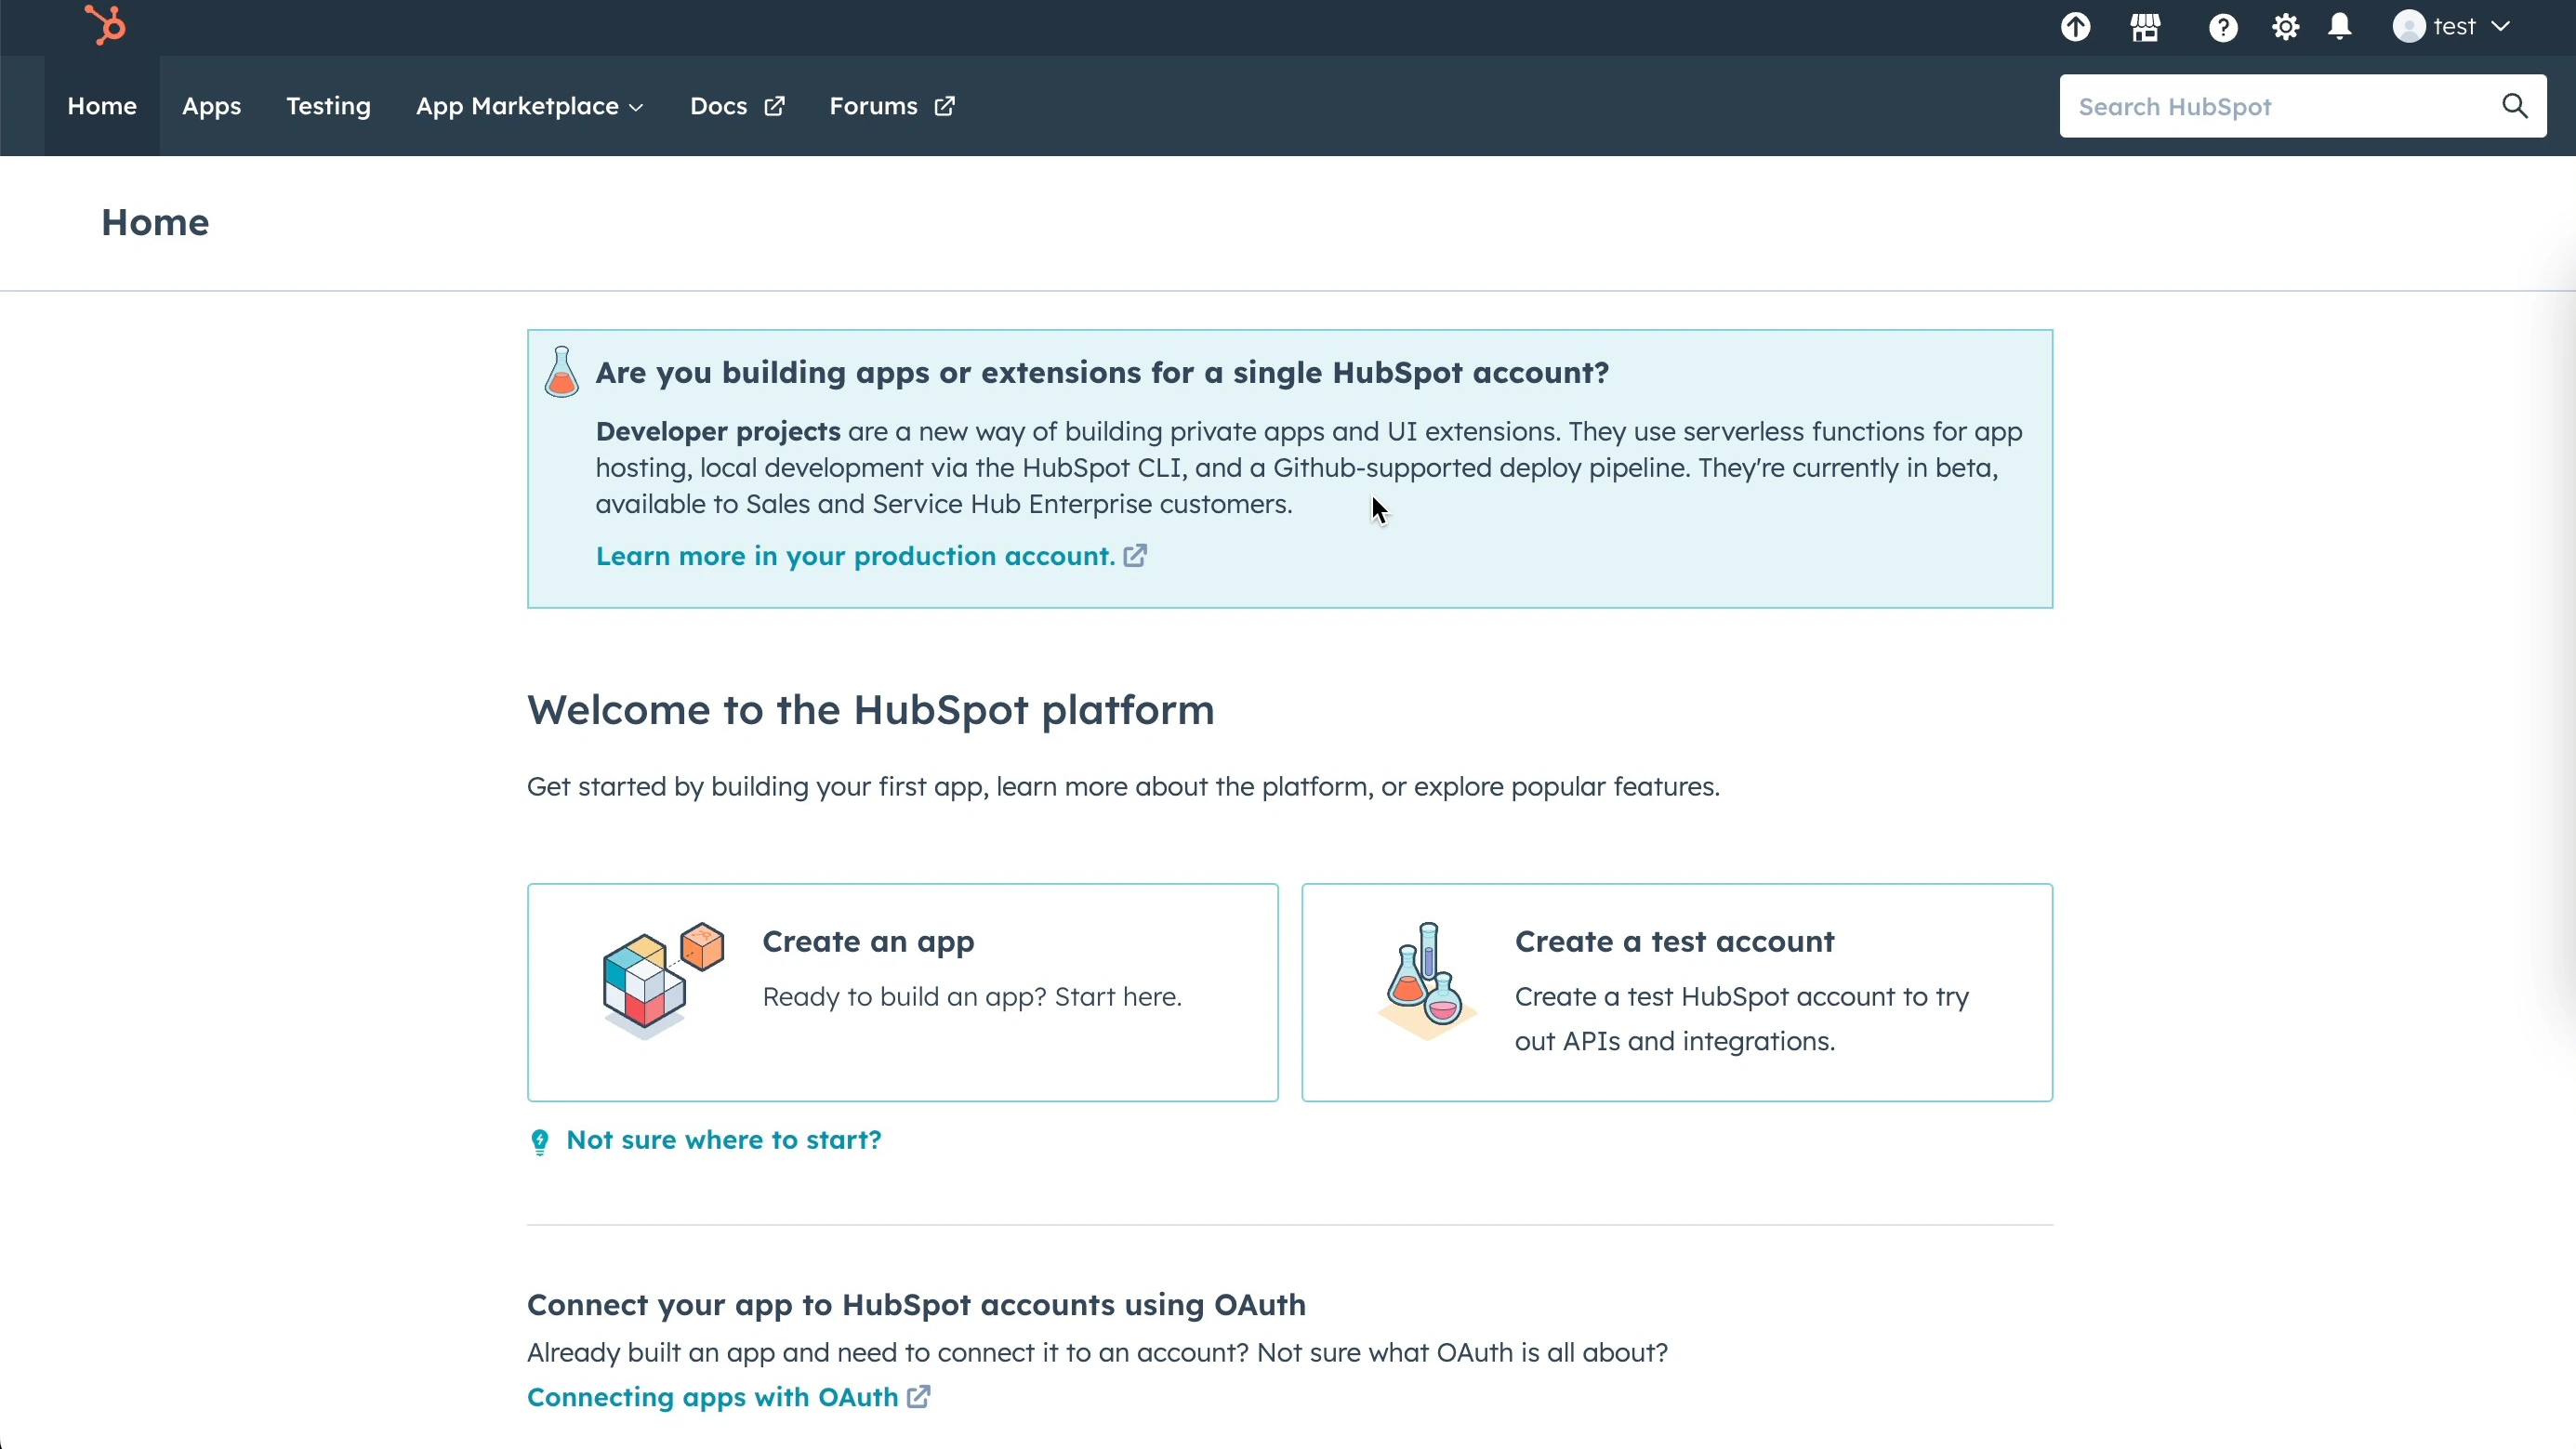Image resolution: width=2576 pixels, height=1449 pixels.
Task: Click the external link icon beside Forums
Action: (944, 106)
